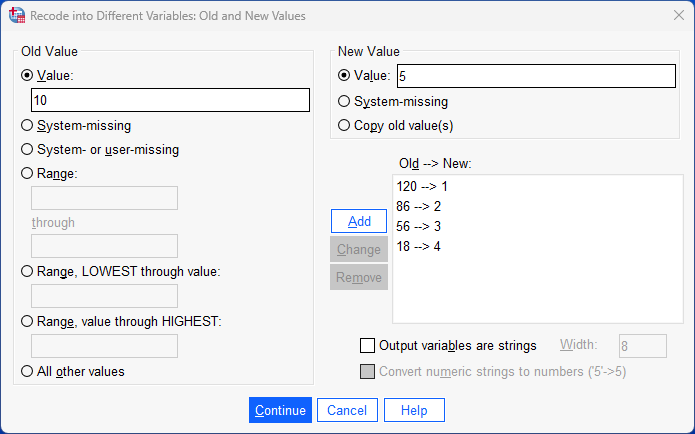Click the Cancel button

[347, 410]
